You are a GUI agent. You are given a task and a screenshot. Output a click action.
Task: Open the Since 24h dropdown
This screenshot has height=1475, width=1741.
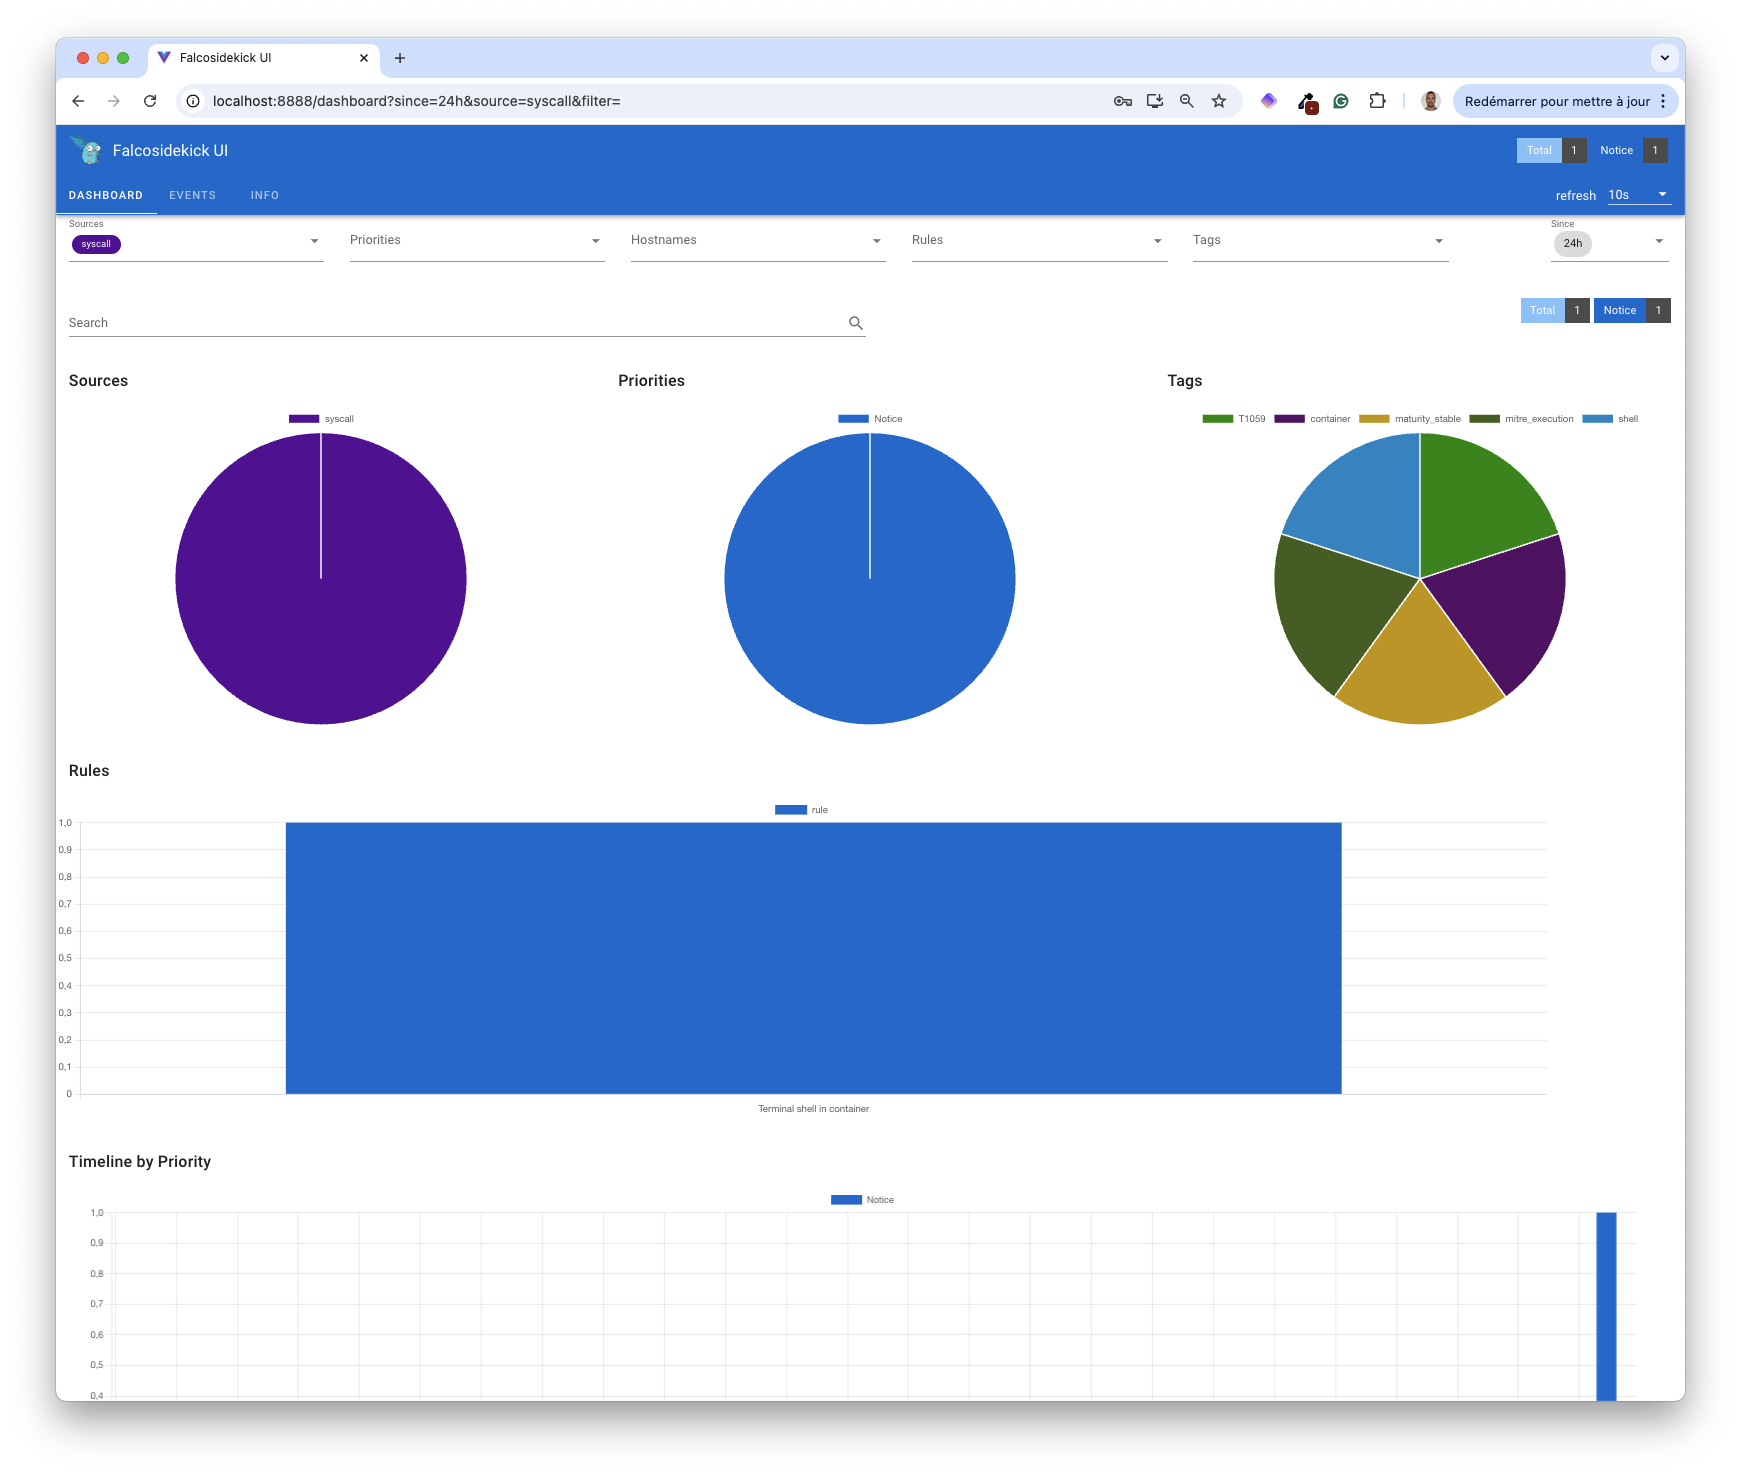click(x=1609, y=242)
